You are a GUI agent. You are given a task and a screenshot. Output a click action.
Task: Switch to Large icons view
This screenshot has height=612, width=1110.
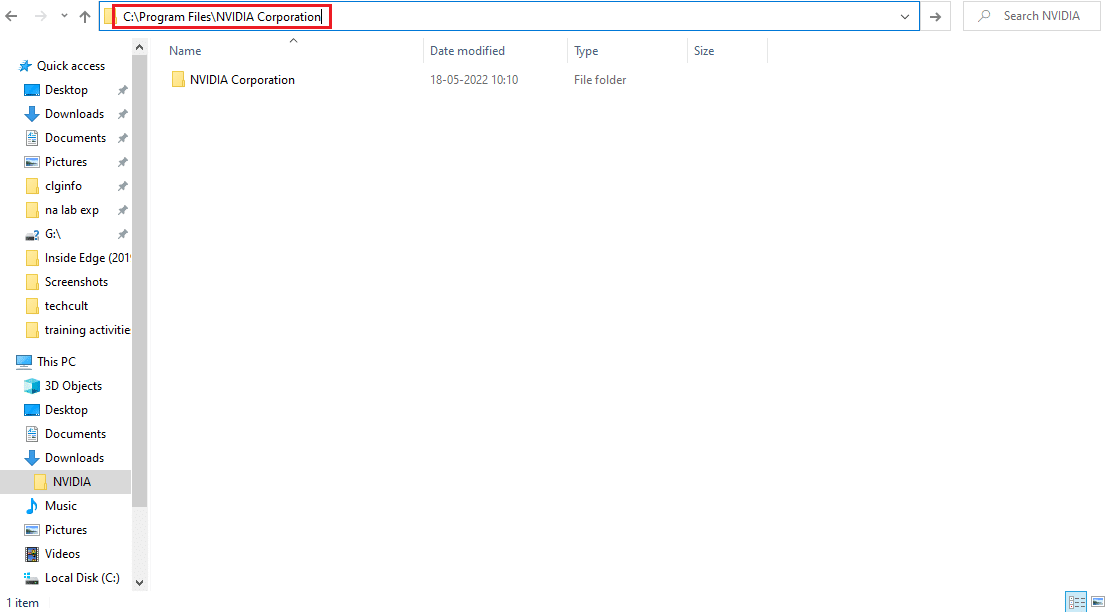point(1098,602)
